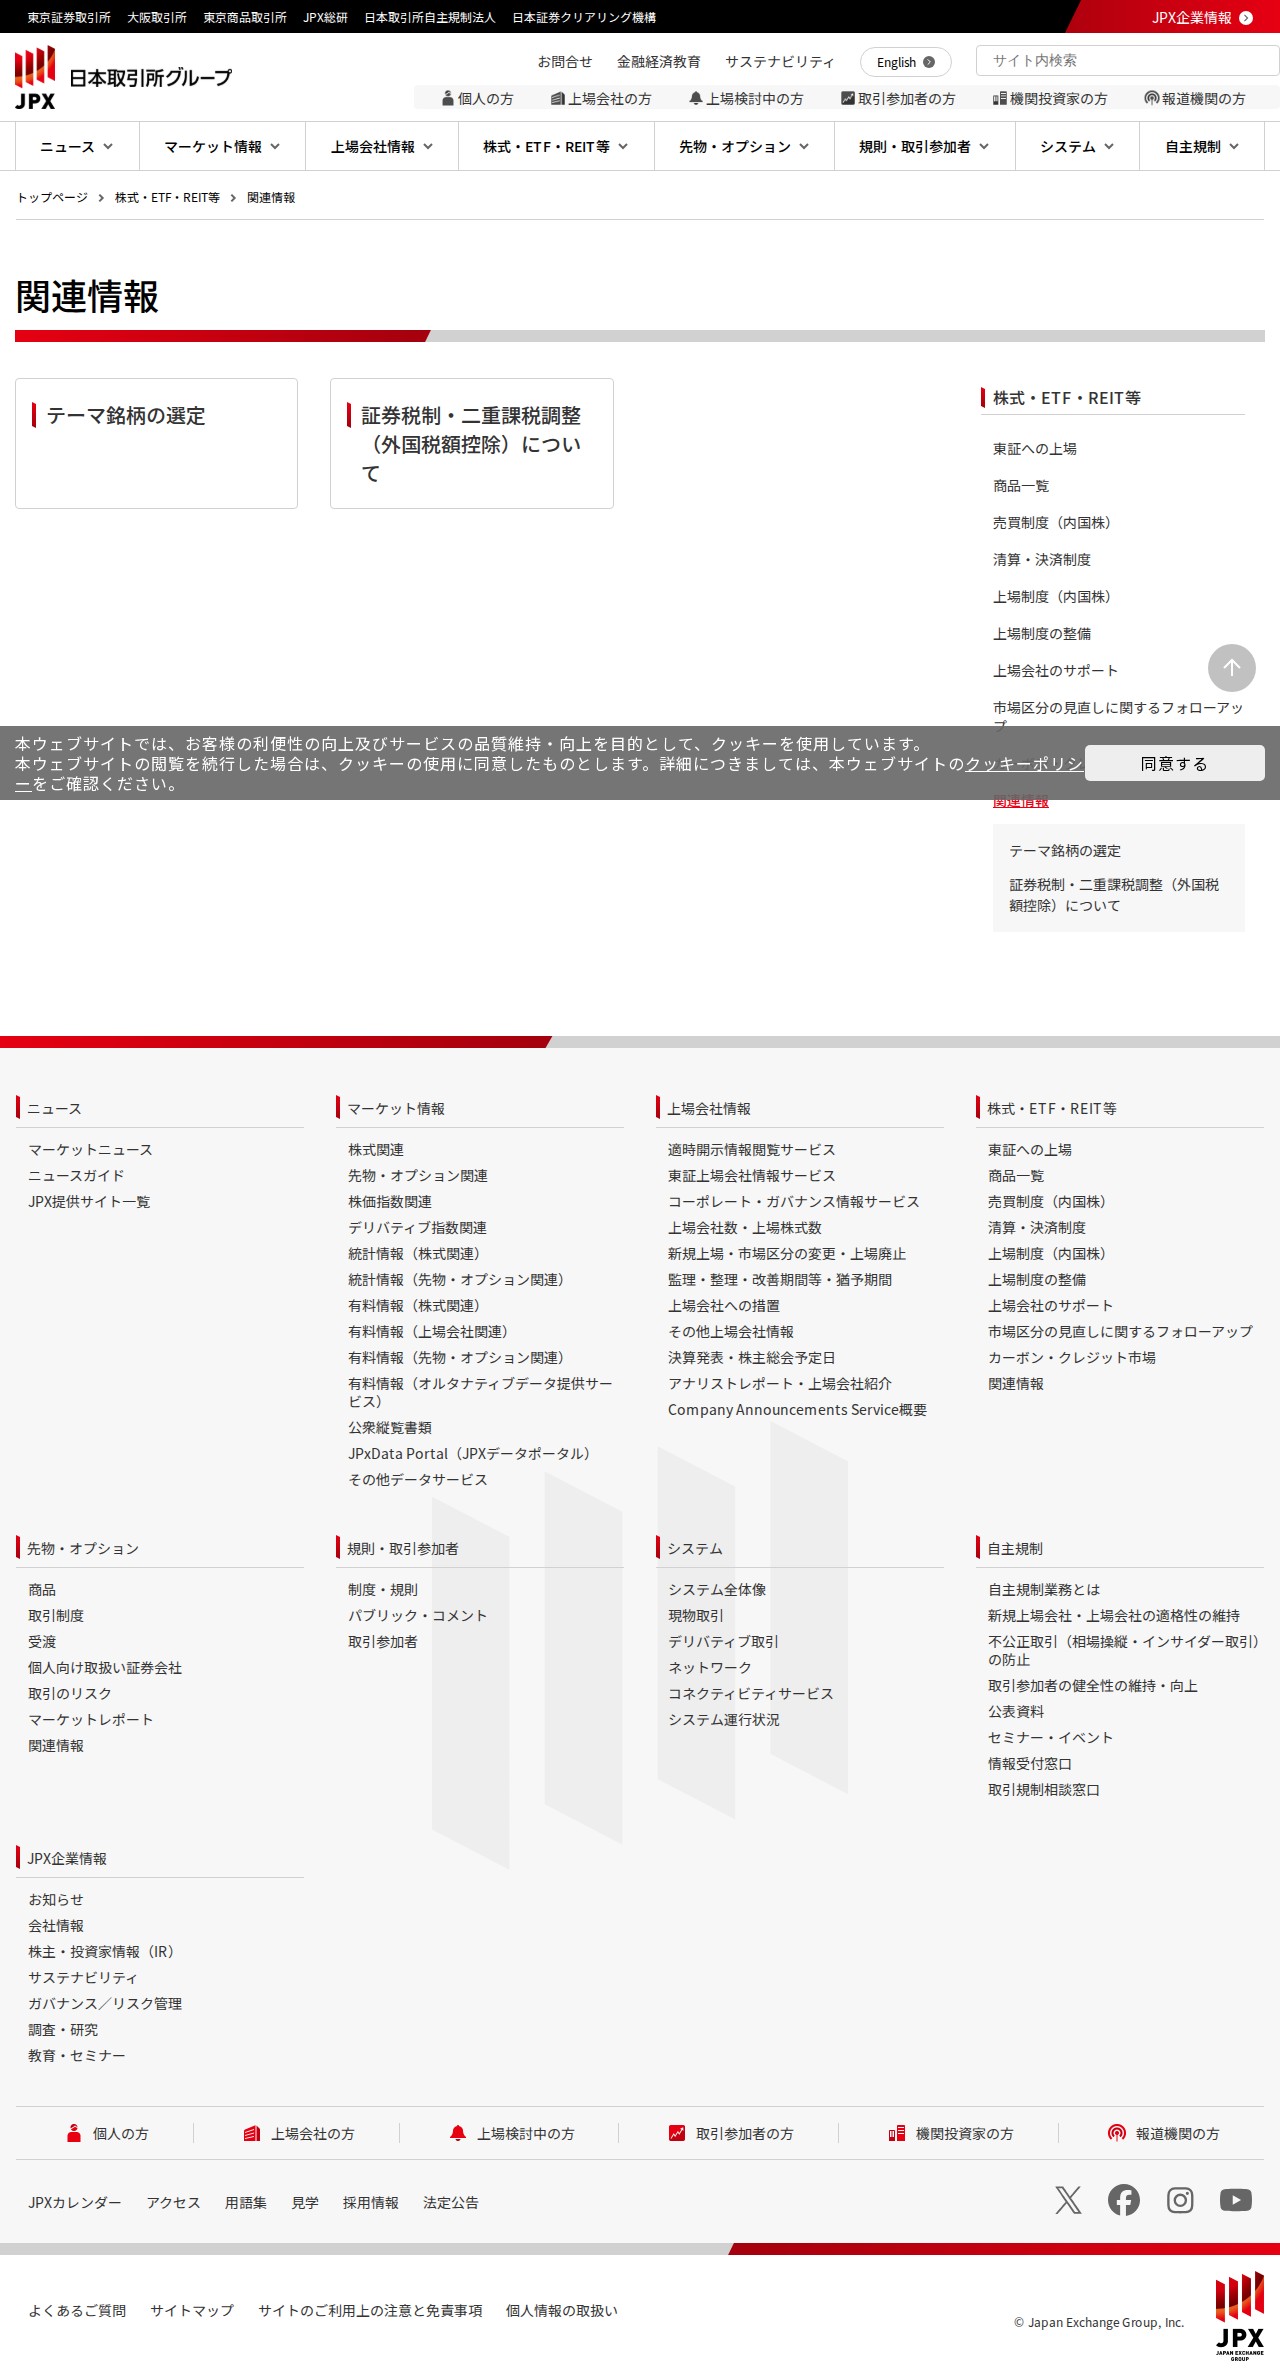This screenshot has width=1280, height=2373.
Task: Click the icon beside 機関投資家の方 in header
Action: pyautogui.click(x=1000, y=98)
